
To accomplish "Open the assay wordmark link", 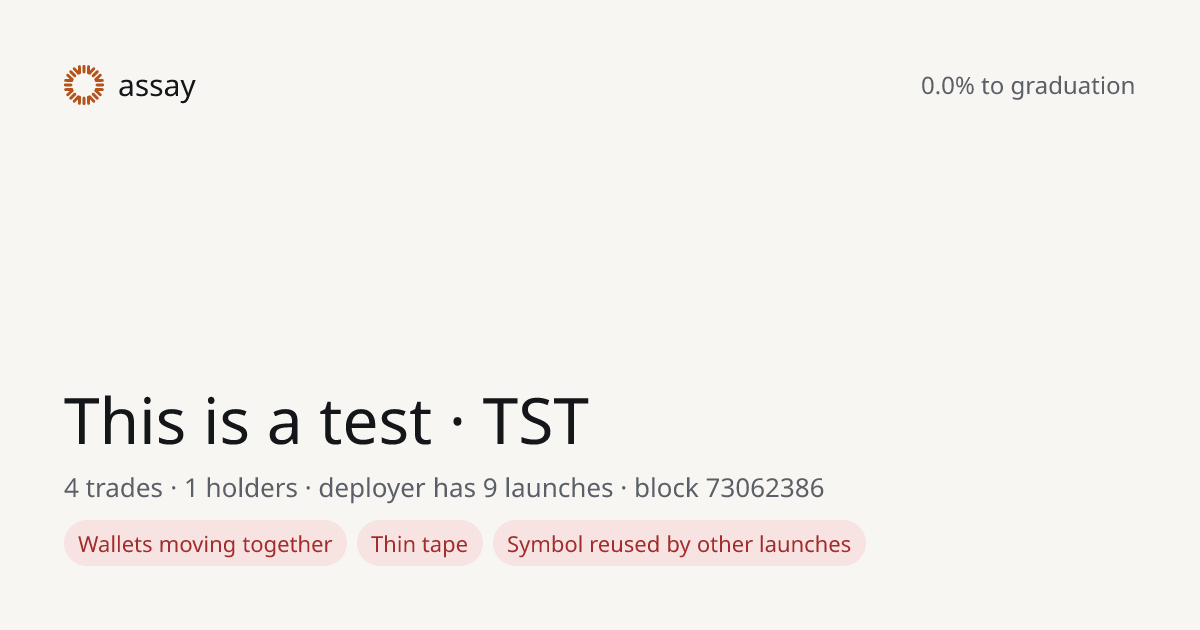I will [157, 87].
